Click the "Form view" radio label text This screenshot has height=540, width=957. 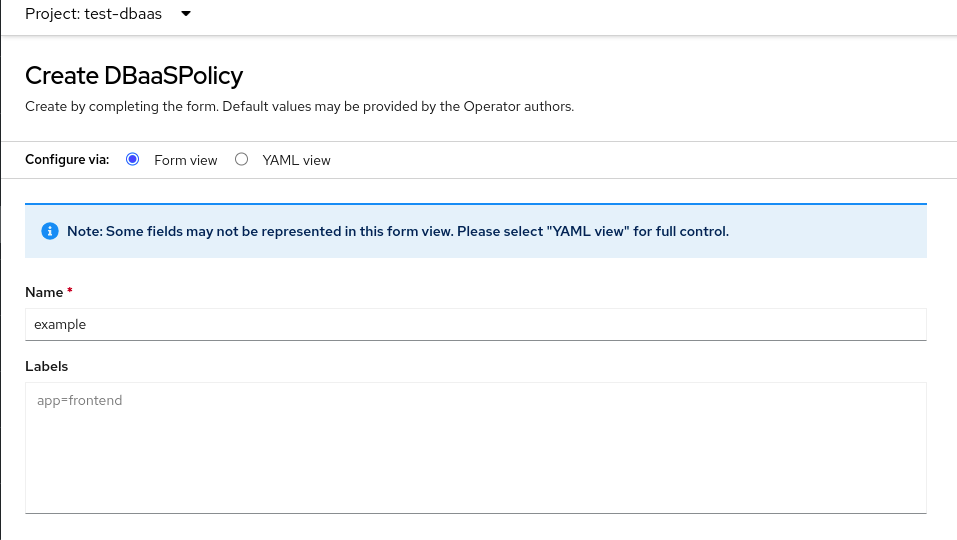click(185, 160)
